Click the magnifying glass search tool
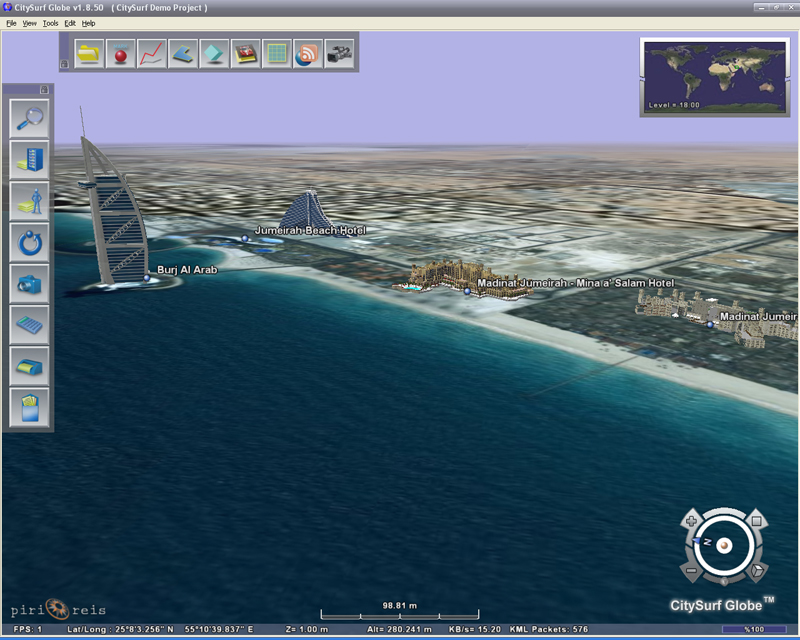 [x=30, y=119]
